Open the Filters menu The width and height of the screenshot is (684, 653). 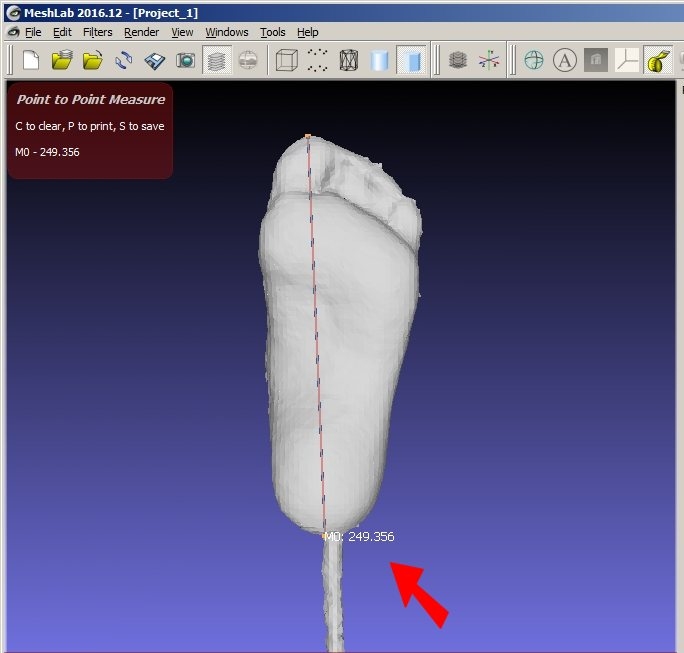click(x=98, y=32)
